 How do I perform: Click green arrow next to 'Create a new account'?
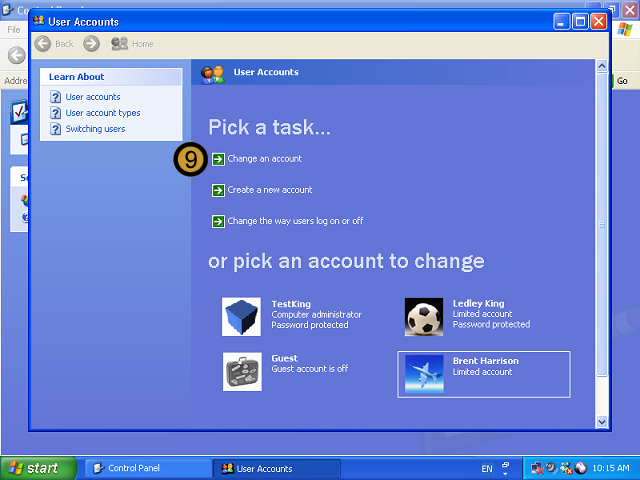click(218, 190)
